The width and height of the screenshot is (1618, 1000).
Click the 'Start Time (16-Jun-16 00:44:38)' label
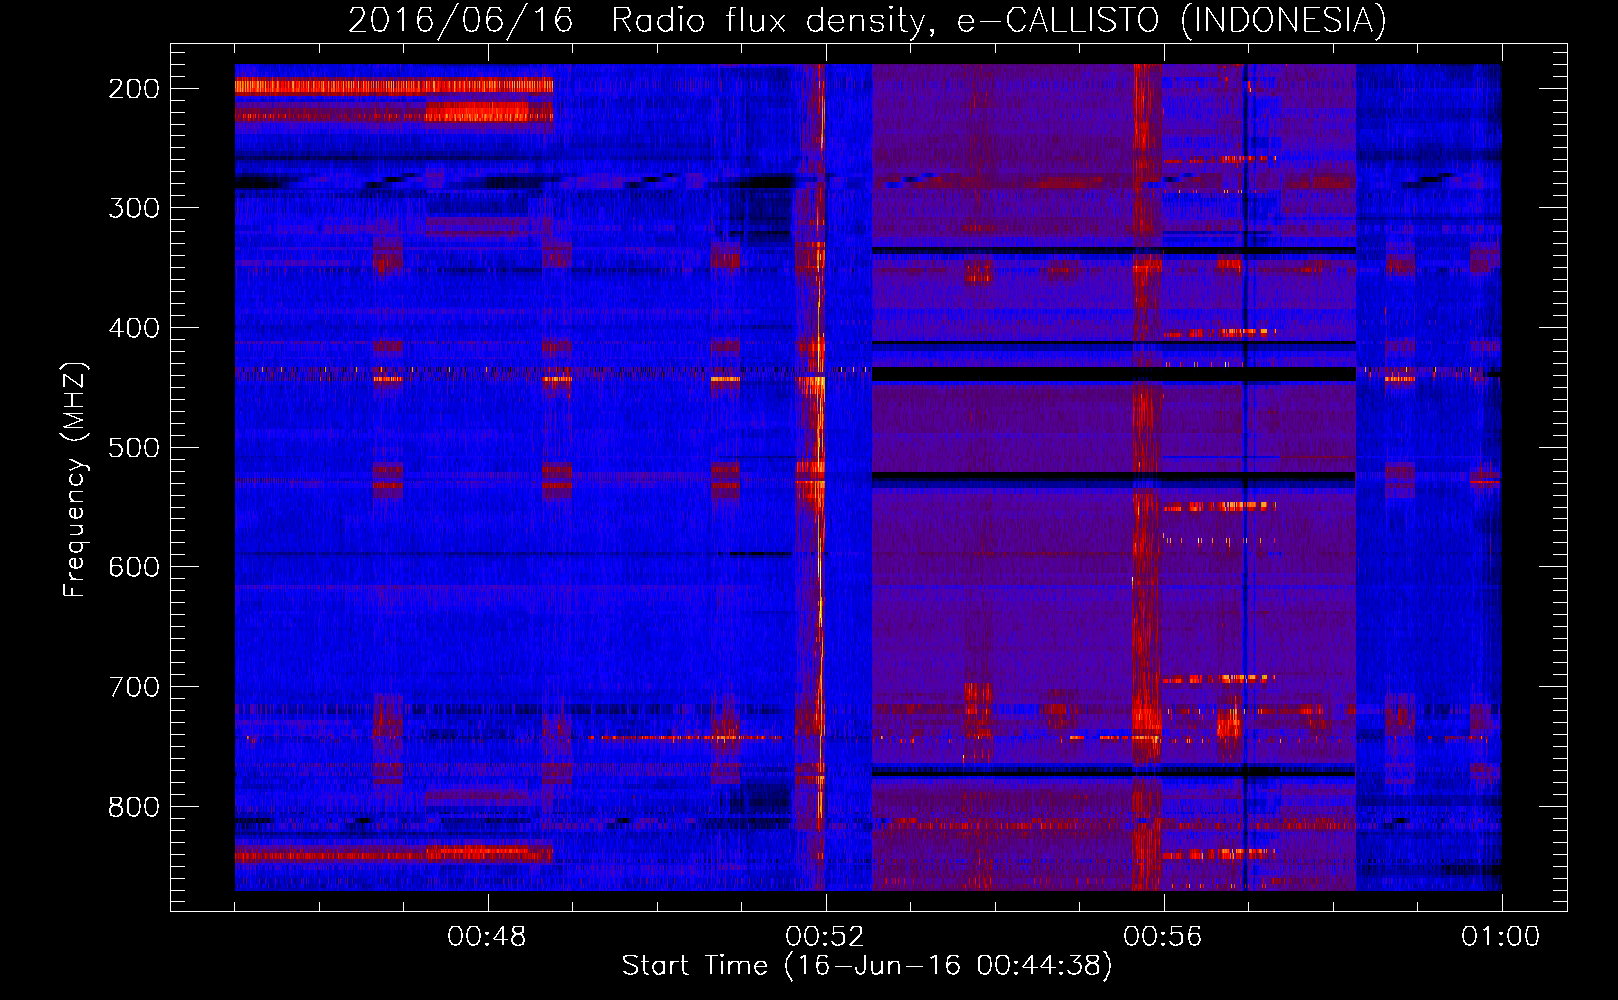point(867,965)
